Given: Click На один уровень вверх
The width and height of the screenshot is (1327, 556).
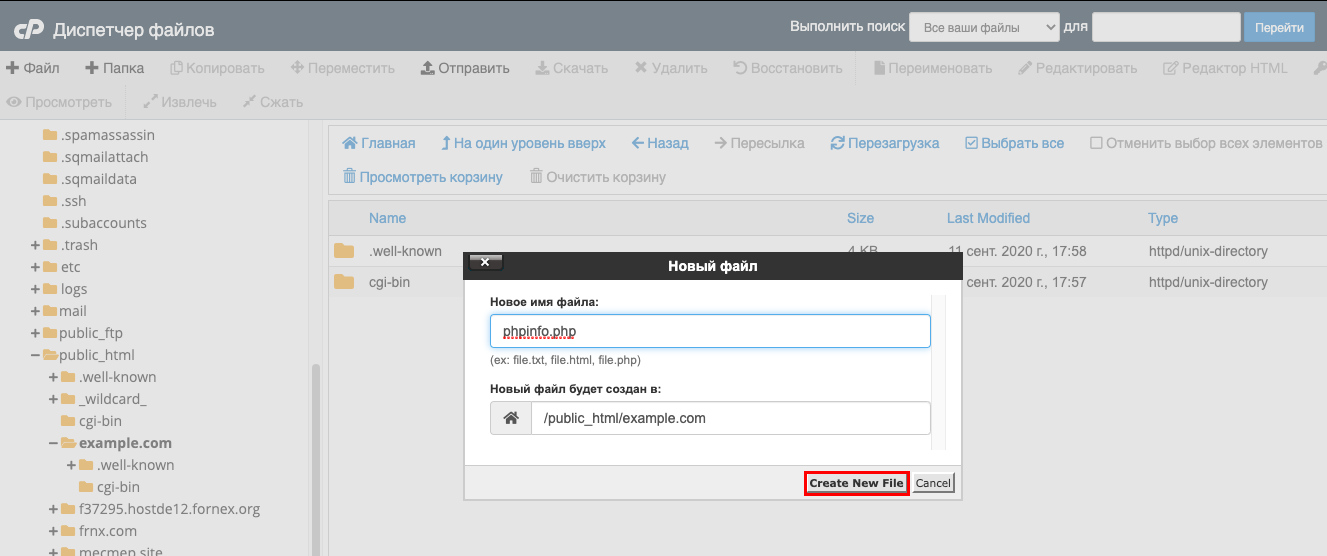Looking at the screenshot, I should pos(523,143).
